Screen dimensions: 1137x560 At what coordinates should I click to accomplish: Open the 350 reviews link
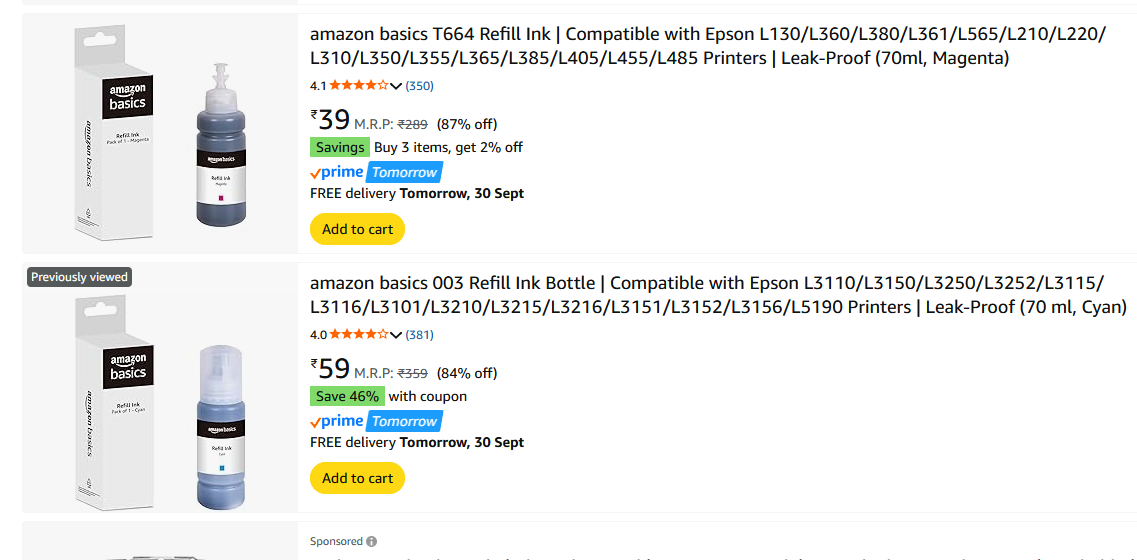point(420,86)
